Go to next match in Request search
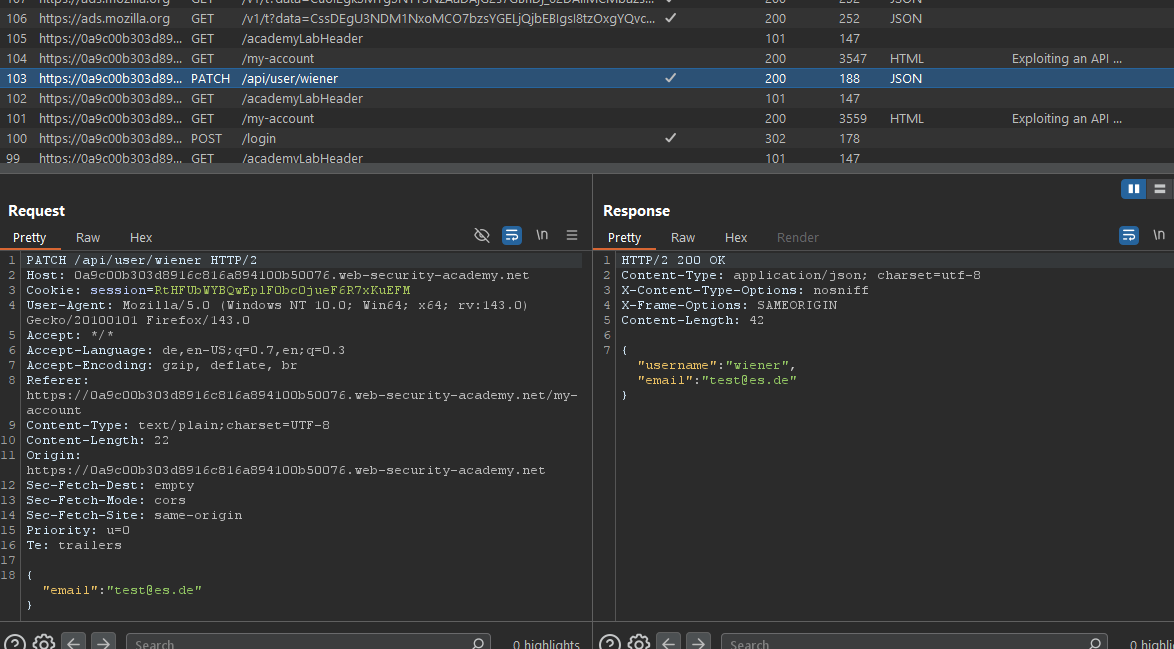The height and width of the screenshot is (649, 1174). [103, 642]
